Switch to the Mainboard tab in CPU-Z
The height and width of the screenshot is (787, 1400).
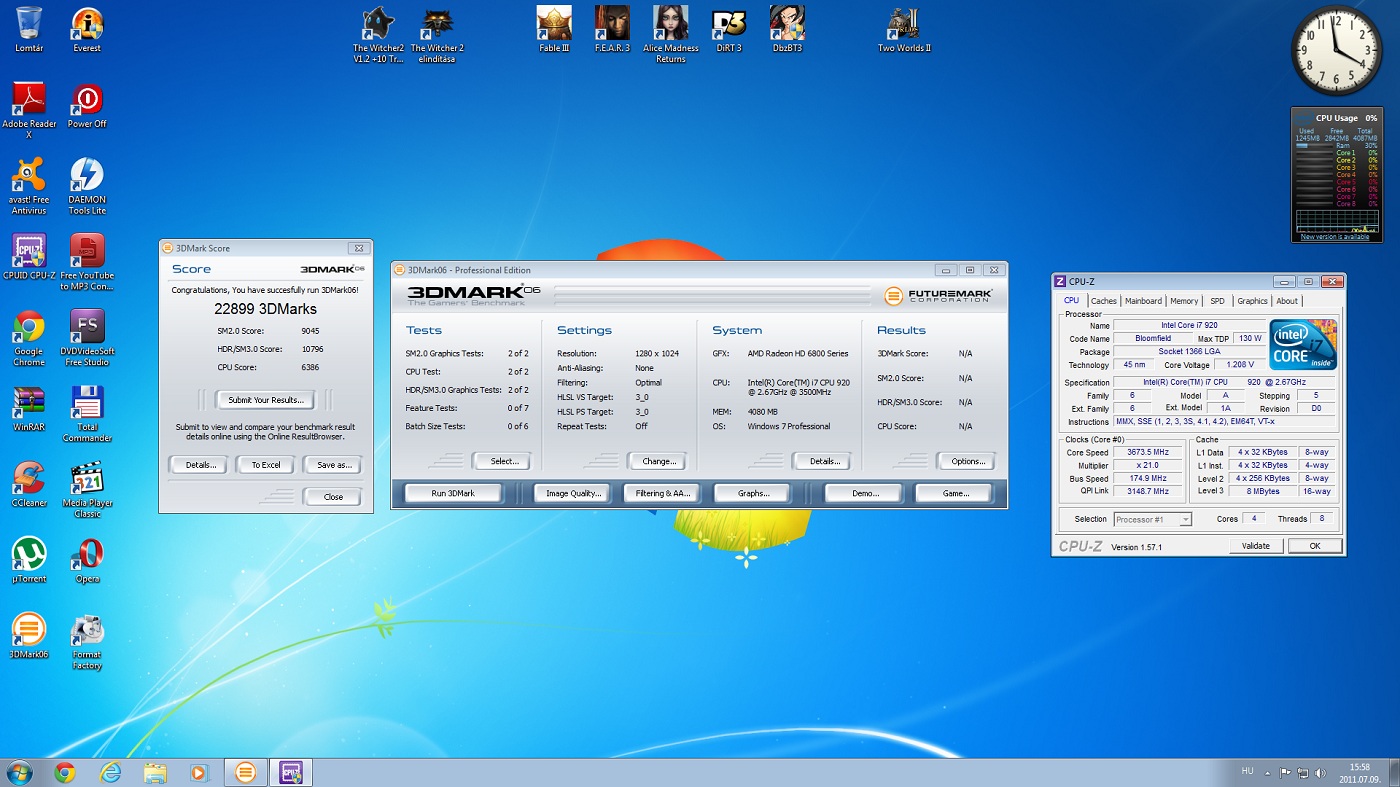(x=1143, y=301)
